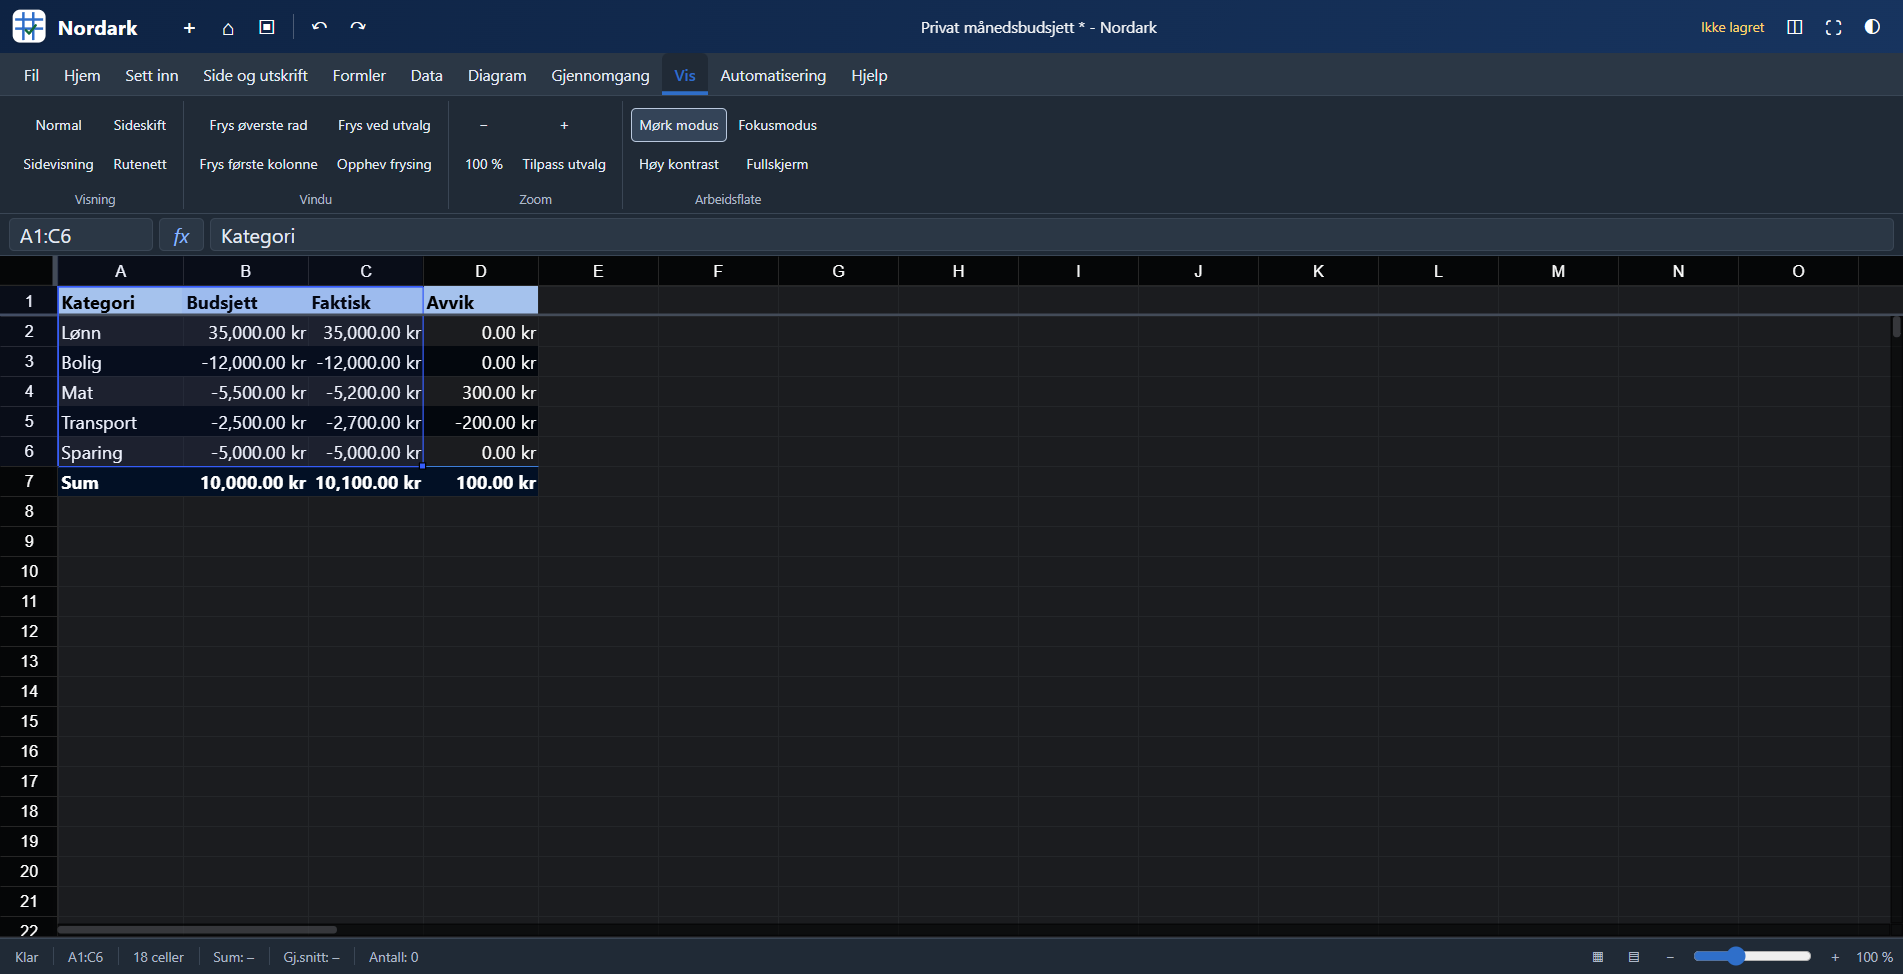Switch theme with contrast icon
Image resolution: width=1903 pixels, height=974 pixels.
(1872, 27)
